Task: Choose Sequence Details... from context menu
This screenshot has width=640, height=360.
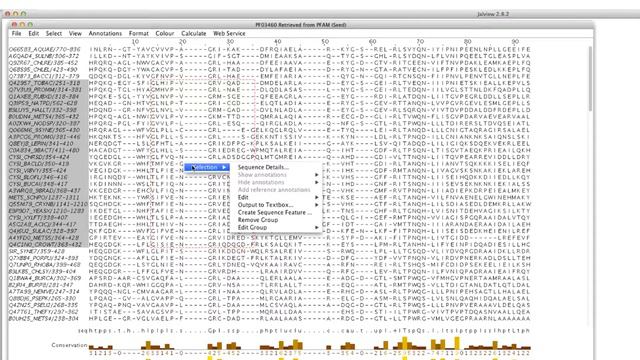Action: click(263, 167)
